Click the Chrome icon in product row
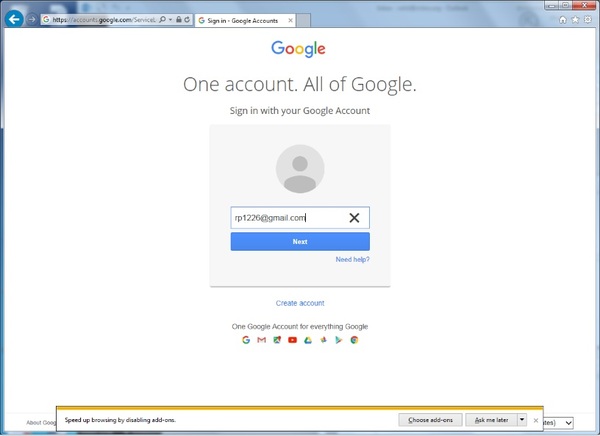This screenshot has height=436, width=600. click(354, 340)
